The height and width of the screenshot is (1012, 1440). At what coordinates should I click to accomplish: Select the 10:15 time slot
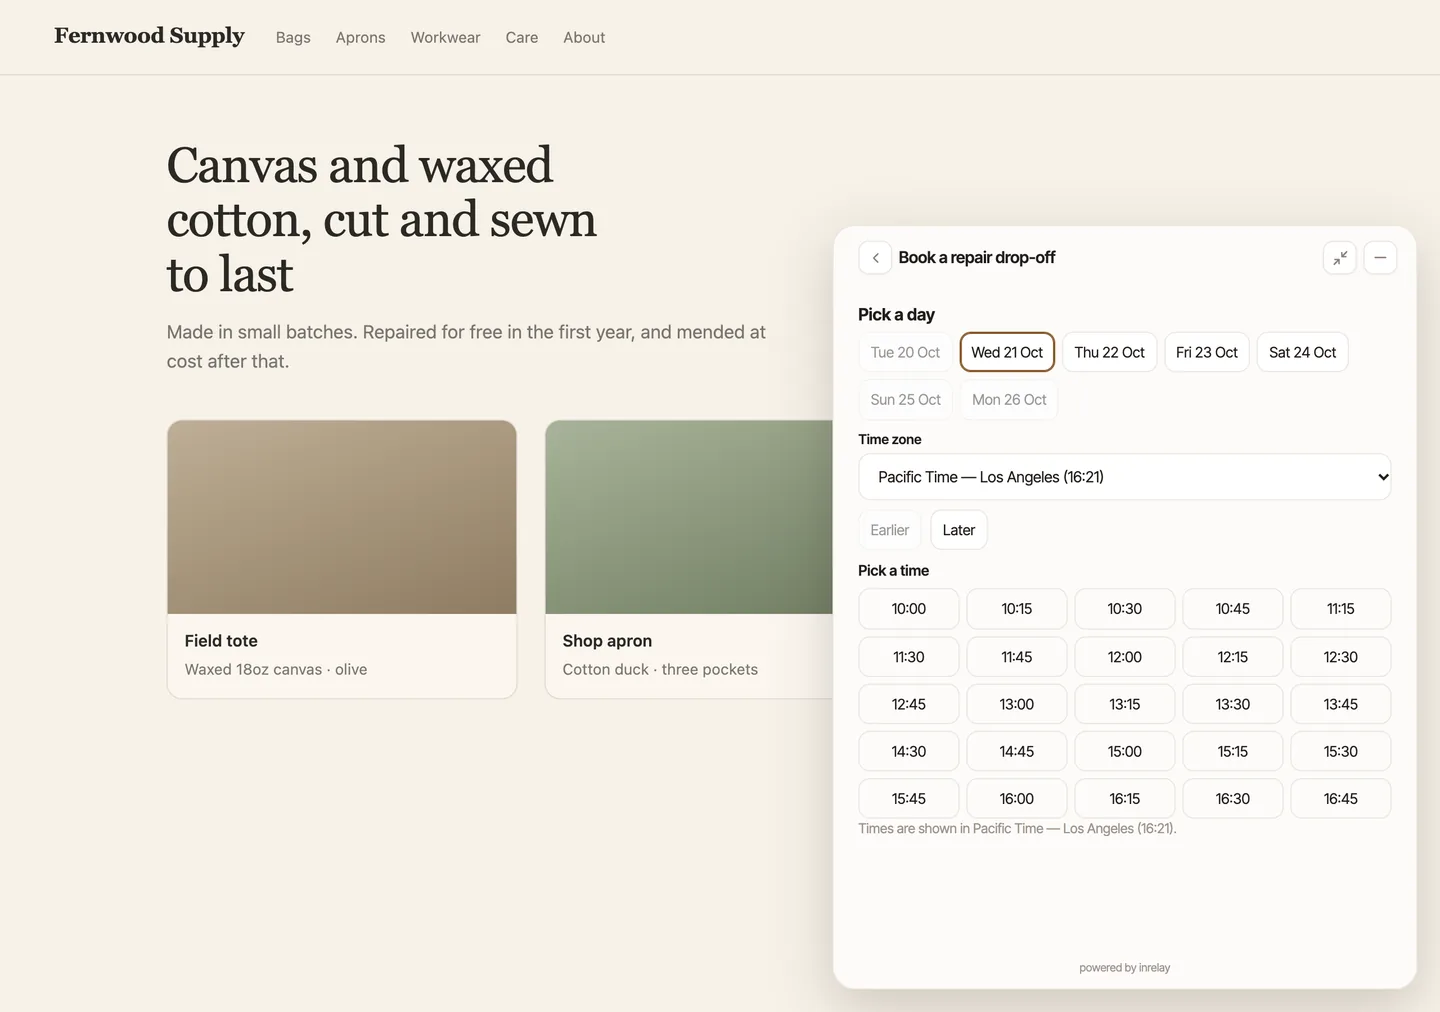click(1017, 609)
